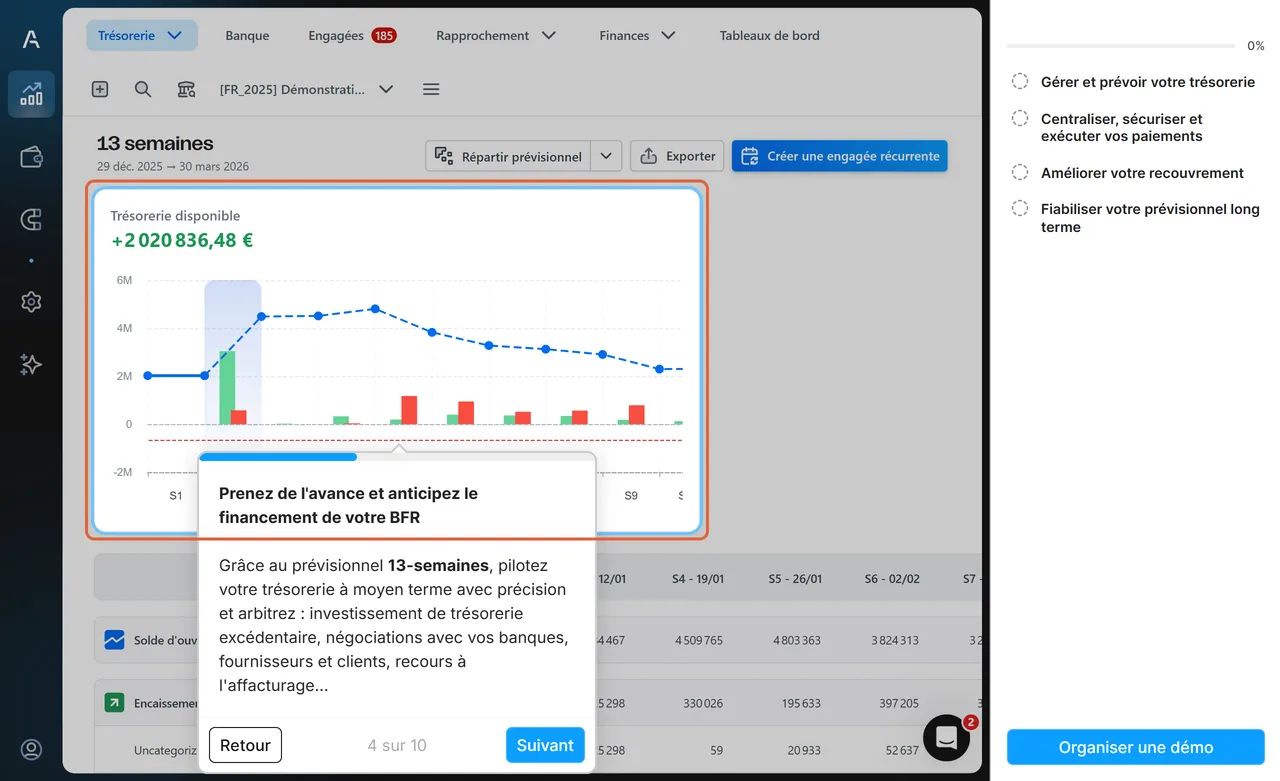Click the S4 - 19/01 column header
The image size is (1280, 781).
[697, 579]
